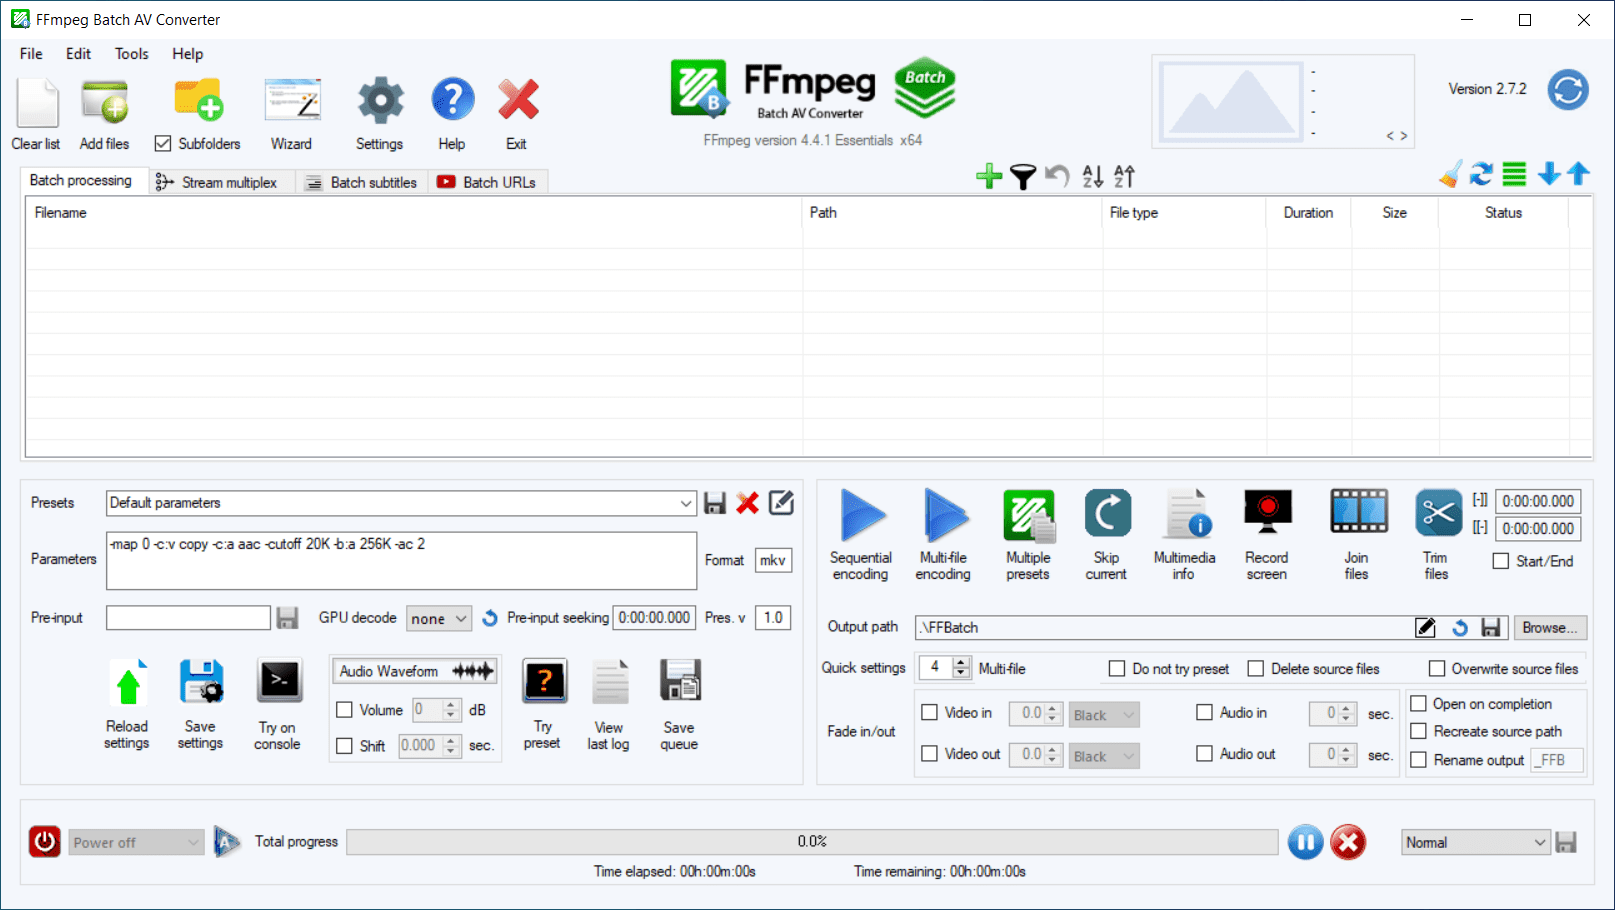Image resolution: width=1615 pixels, height=910 pixels.
Task: Open the Normal priority dropdown
Action: coord(1476,843)
